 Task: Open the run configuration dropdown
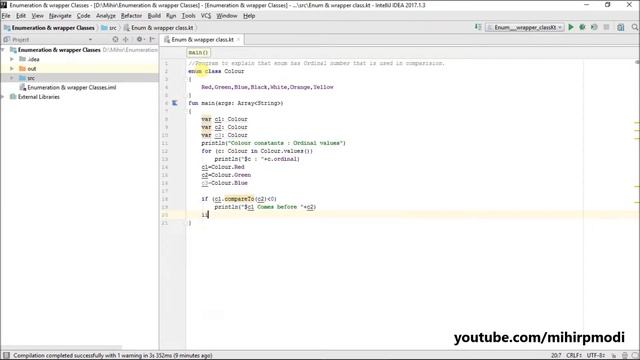click(525, 27)
